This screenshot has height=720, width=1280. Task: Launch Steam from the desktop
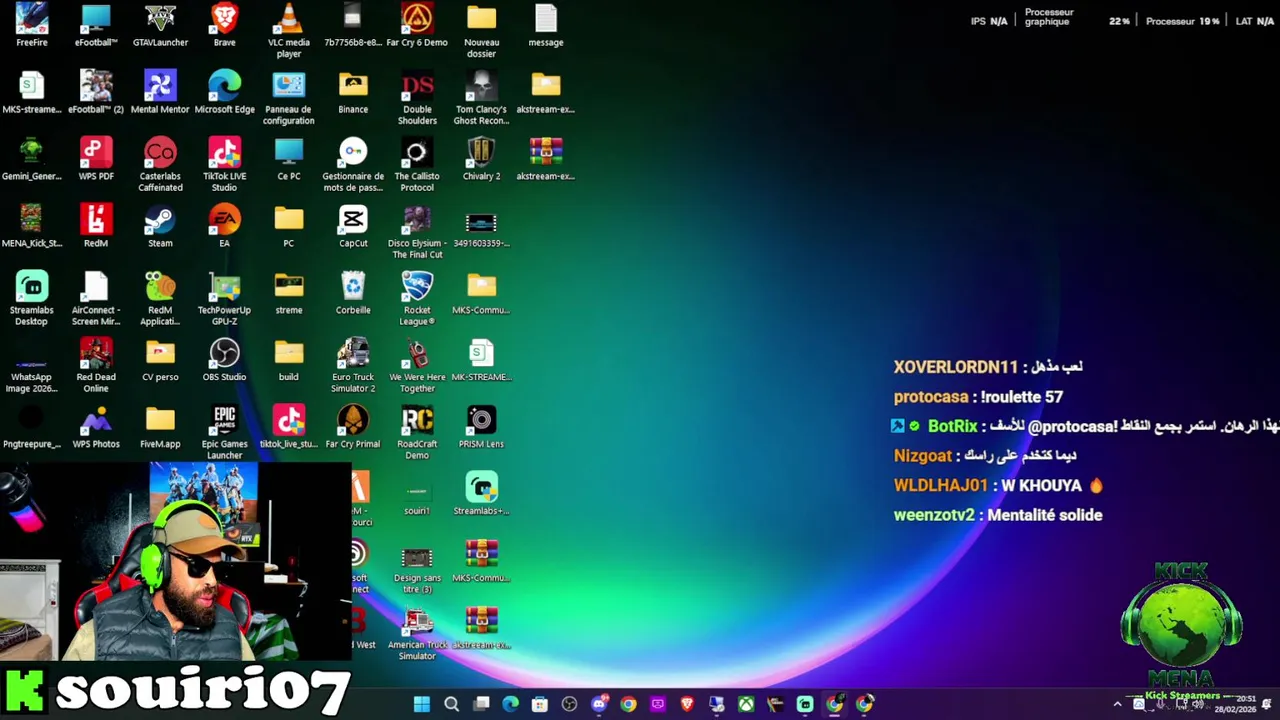pyautogui.click(x=160, y=226)
